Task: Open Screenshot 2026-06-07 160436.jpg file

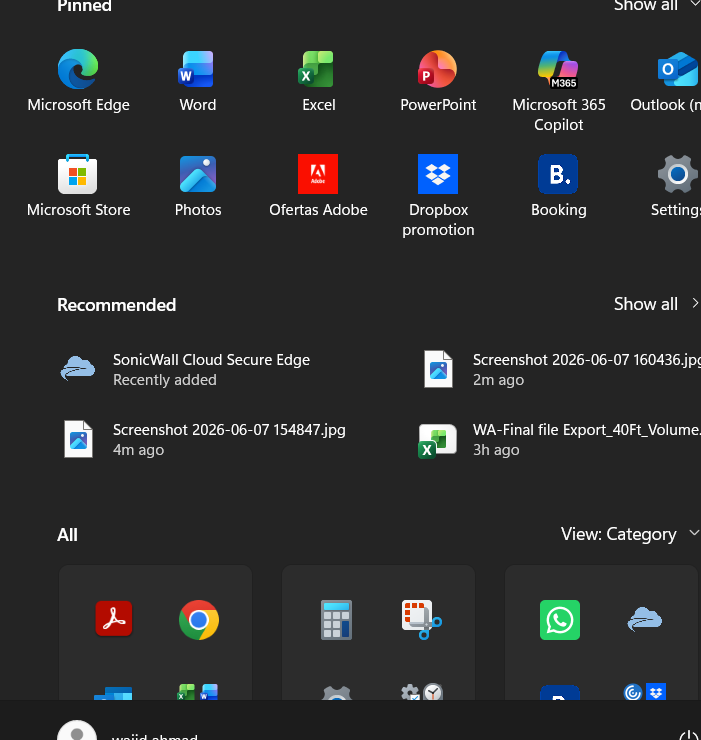Action: pyautogui.click(x=561, y=369)
